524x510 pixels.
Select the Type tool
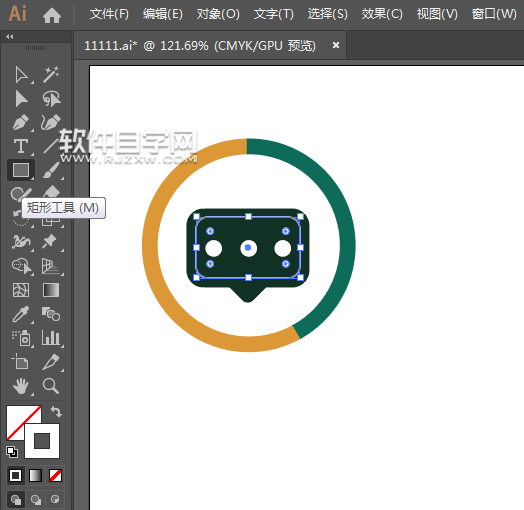tap(21, 146)
